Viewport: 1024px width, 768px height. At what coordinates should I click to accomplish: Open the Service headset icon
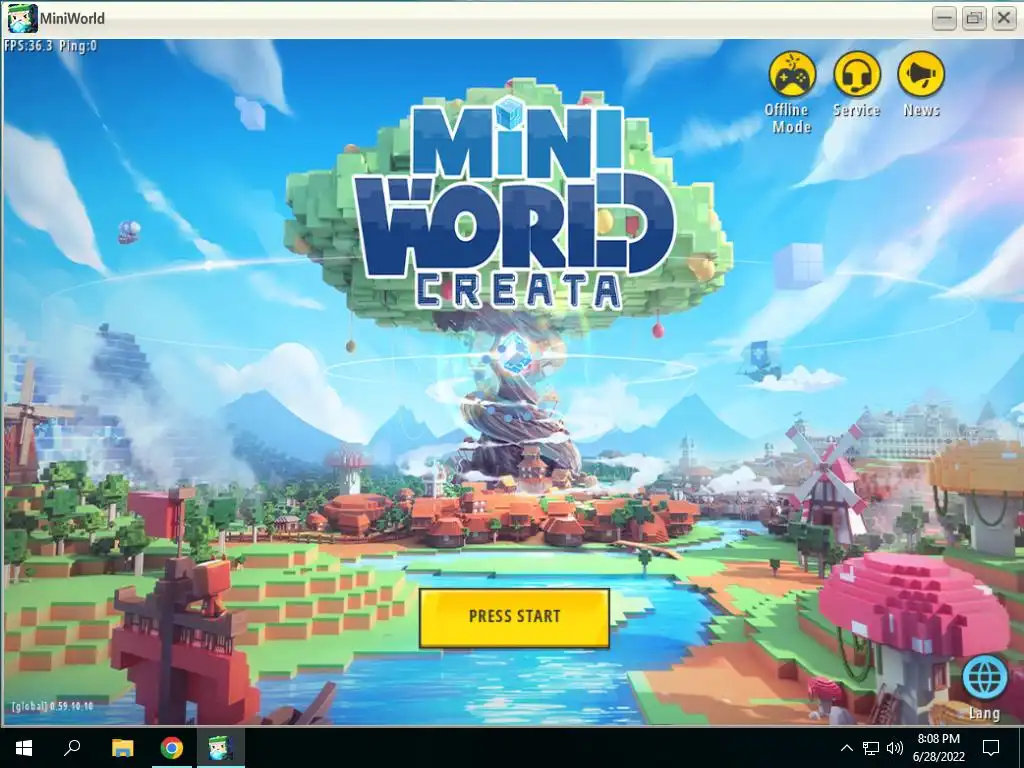point(857,75)
